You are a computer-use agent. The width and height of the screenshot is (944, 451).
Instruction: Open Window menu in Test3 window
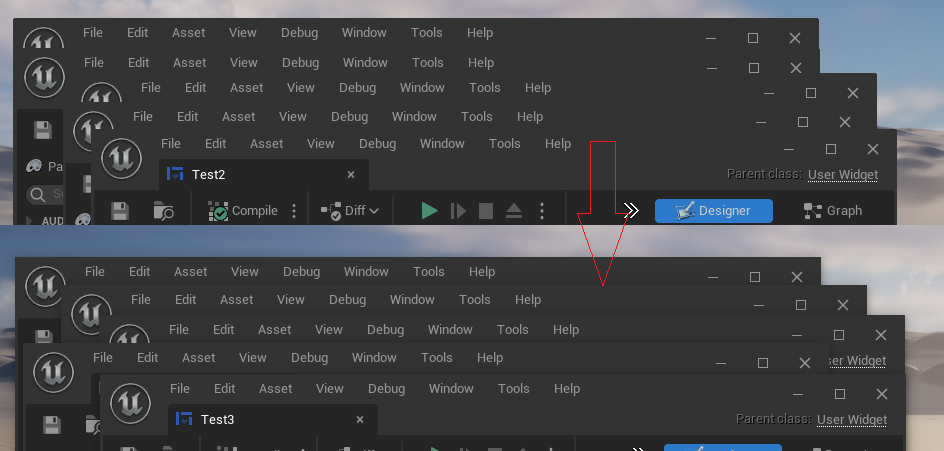[x=452, y=388]
